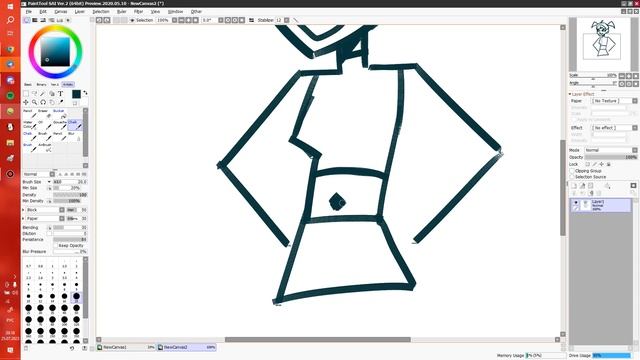Select the Move tool
The image size is (640, 360).
(26, 102)
